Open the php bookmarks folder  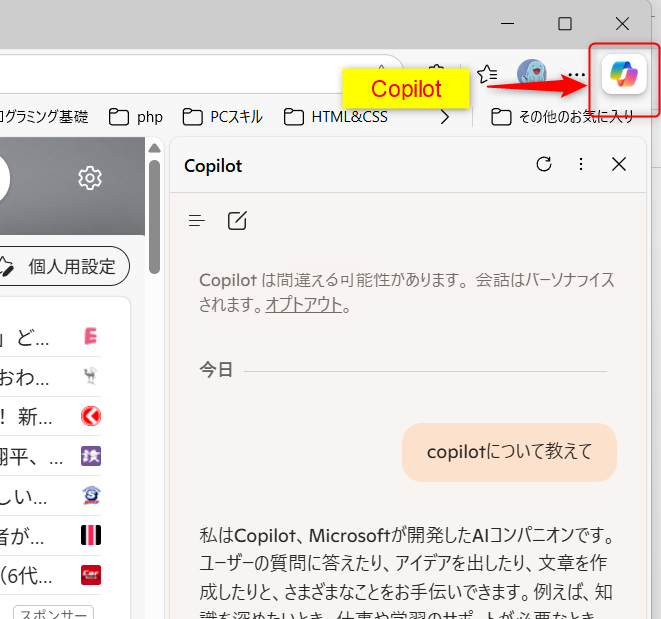tap(136, 117)
